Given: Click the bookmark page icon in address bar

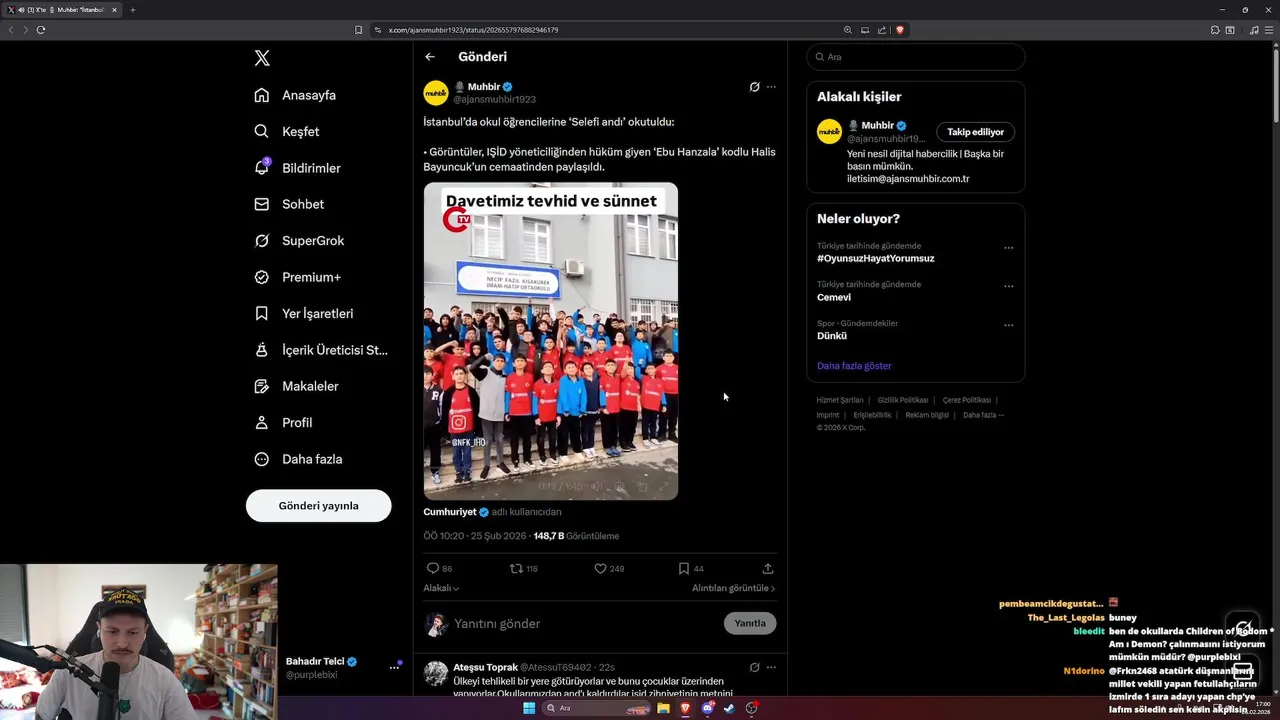Looking at the screenshot, I should pos(358,30).
